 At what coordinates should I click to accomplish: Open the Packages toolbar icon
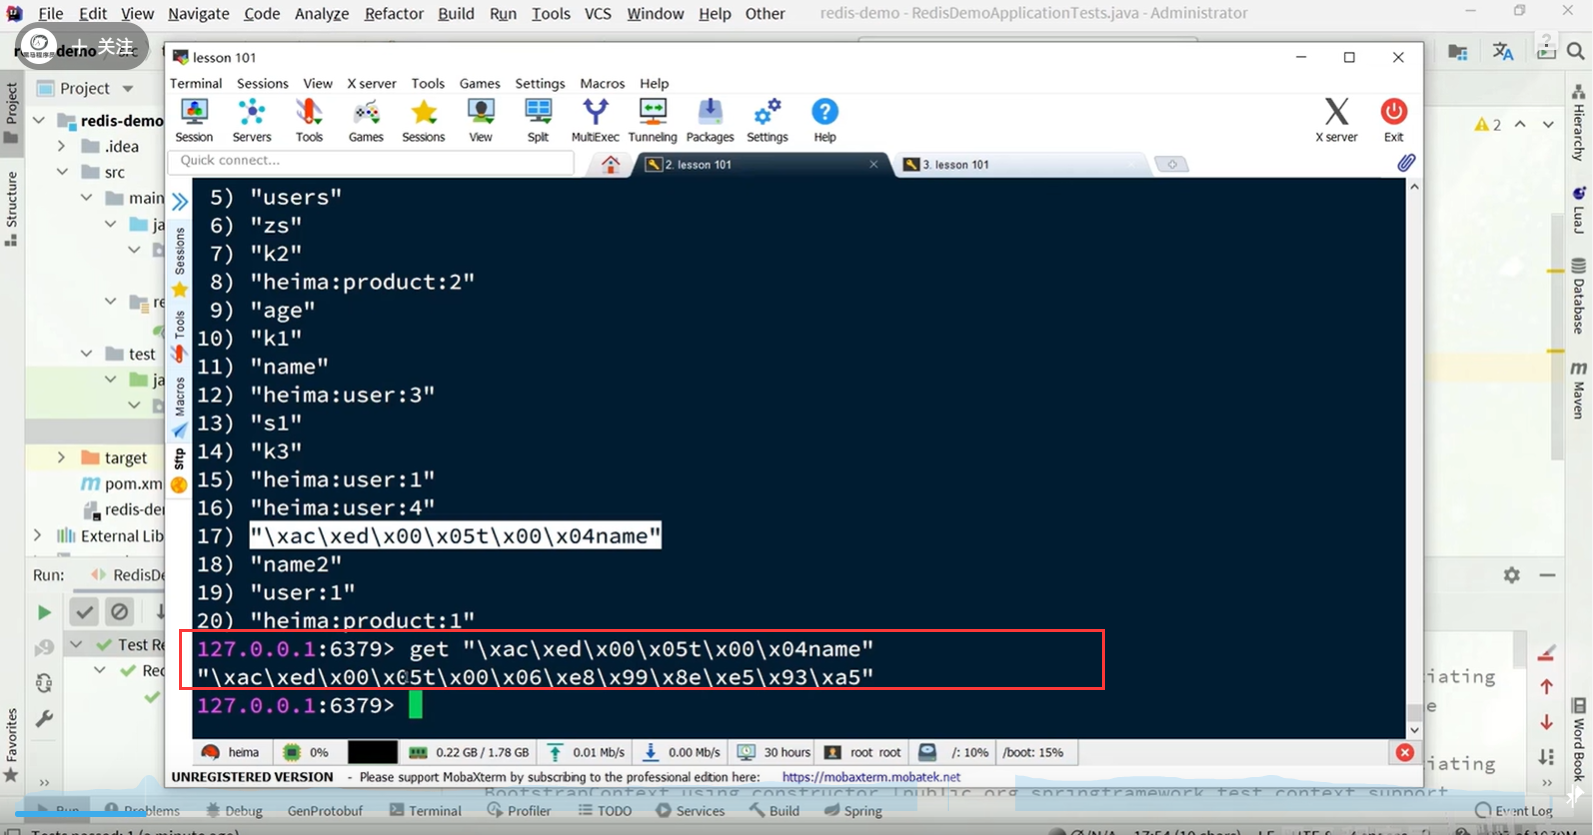click(710, 121)
